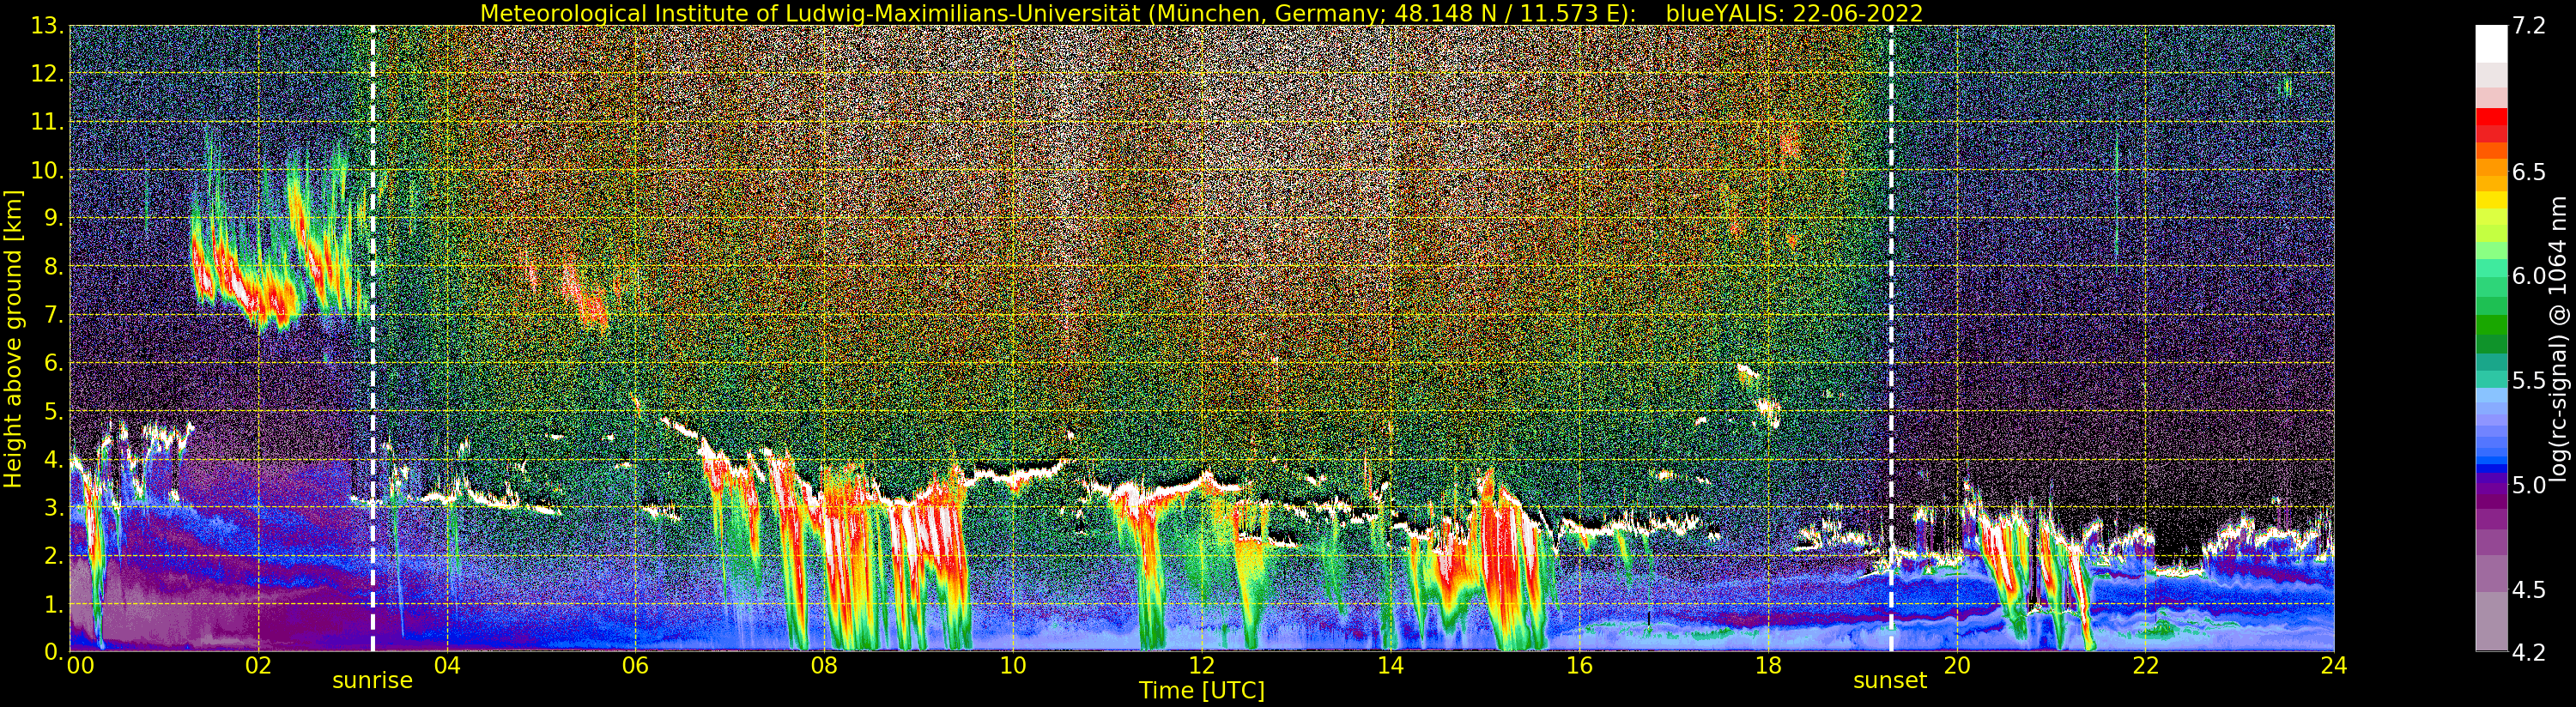The width and height of the screenshot is (2576, 707).
Task: Click the time tick label '24'
Action: [x=2334, y=665]
